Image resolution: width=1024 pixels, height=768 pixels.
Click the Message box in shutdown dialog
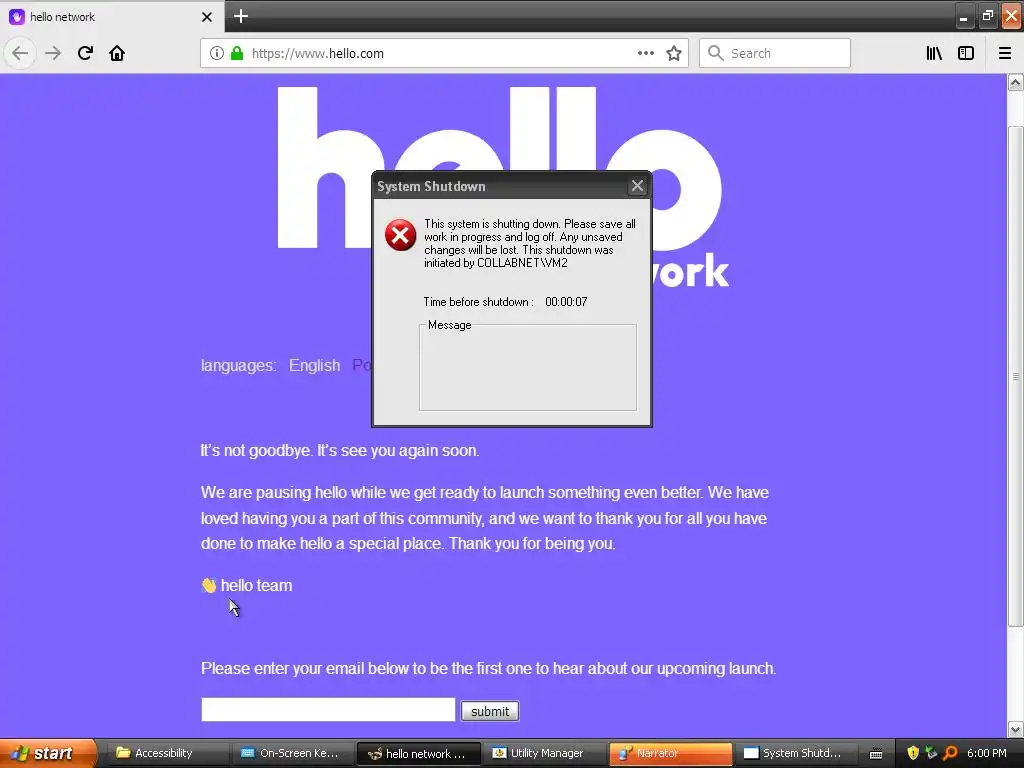(x=528, y=368)
